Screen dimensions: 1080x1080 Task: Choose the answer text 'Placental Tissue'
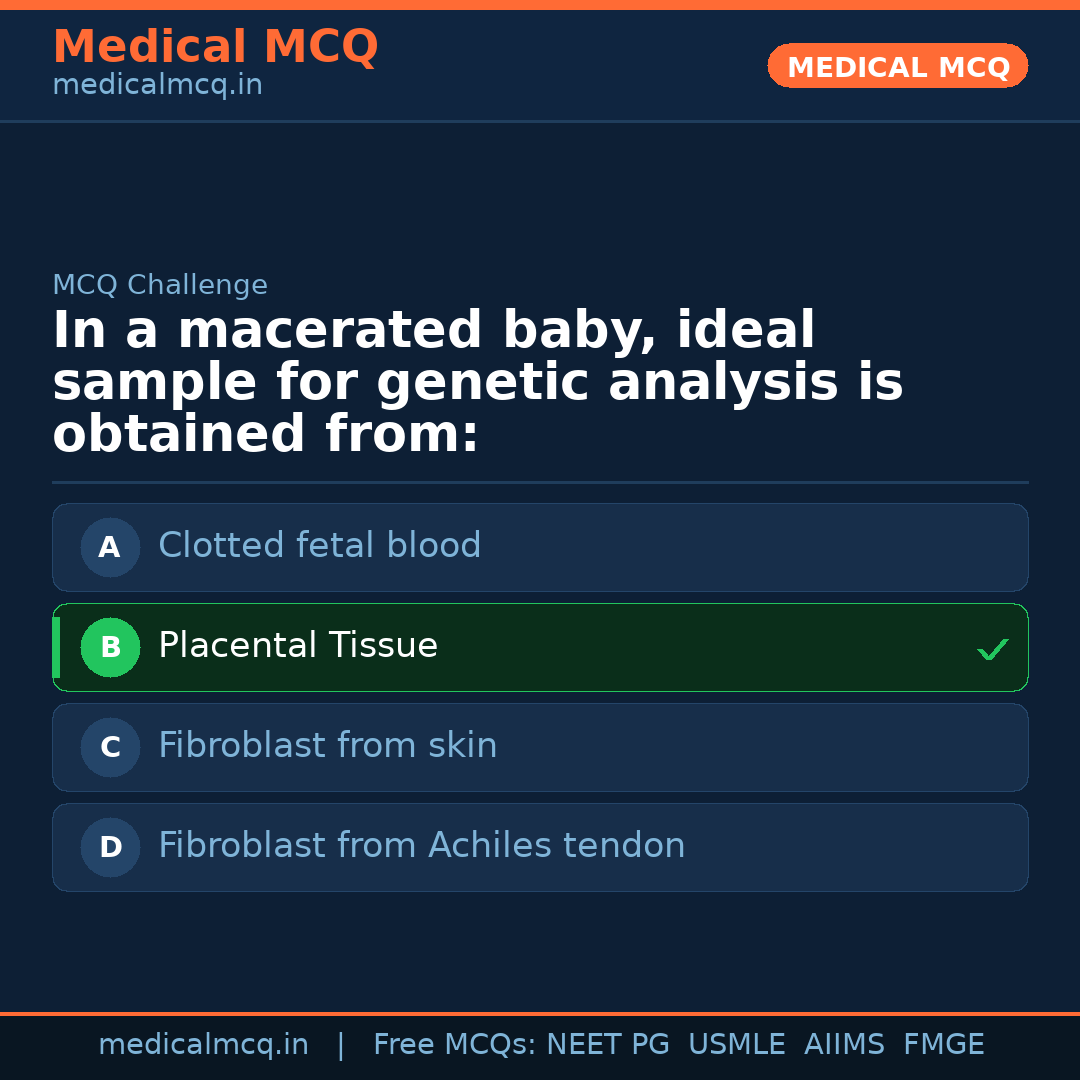[x=297, y=646]
